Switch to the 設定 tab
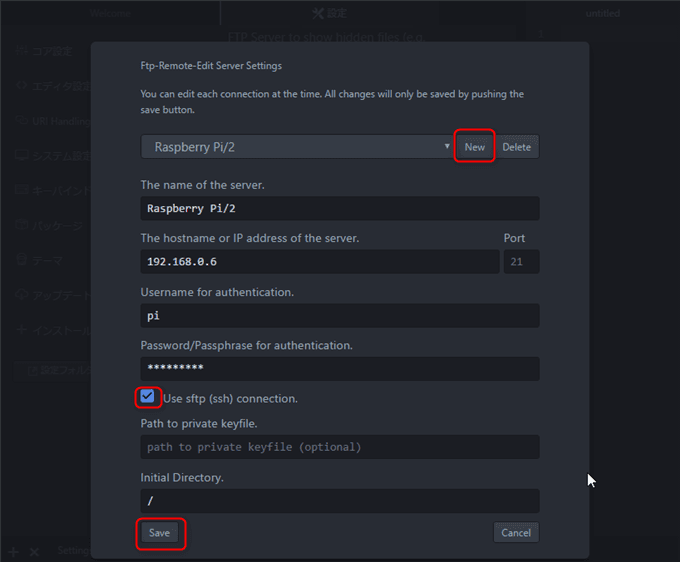Viewport: 680px width, 562px height. (330, 13)
